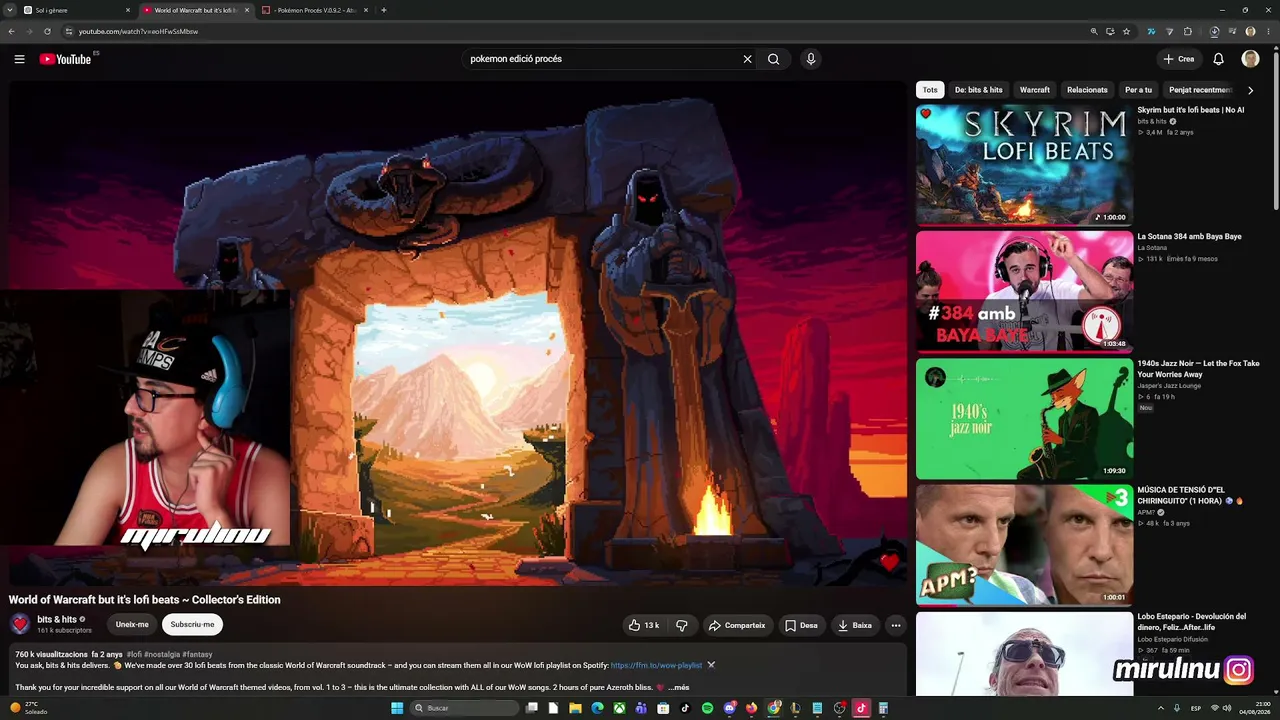Open the taskbar clock and date
This screenshot has width=1280, height=720.
point(1254,708)
